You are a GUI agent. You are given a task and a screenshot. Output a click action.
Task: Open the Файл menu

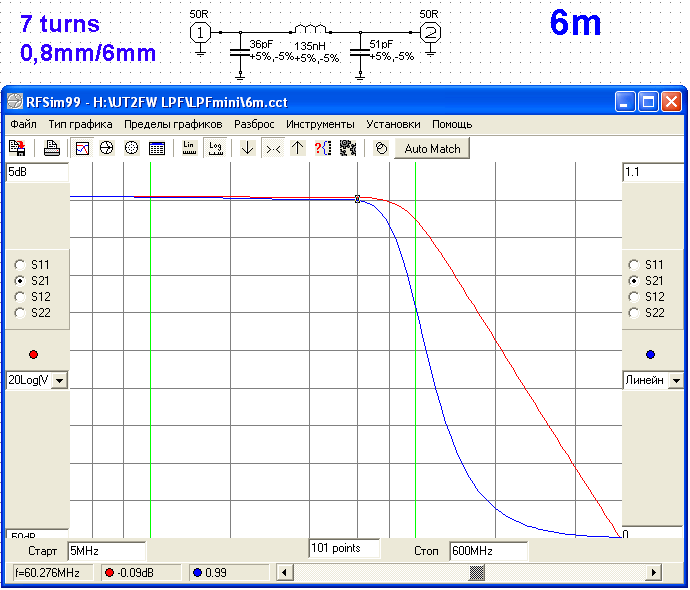tap(23, 124)
